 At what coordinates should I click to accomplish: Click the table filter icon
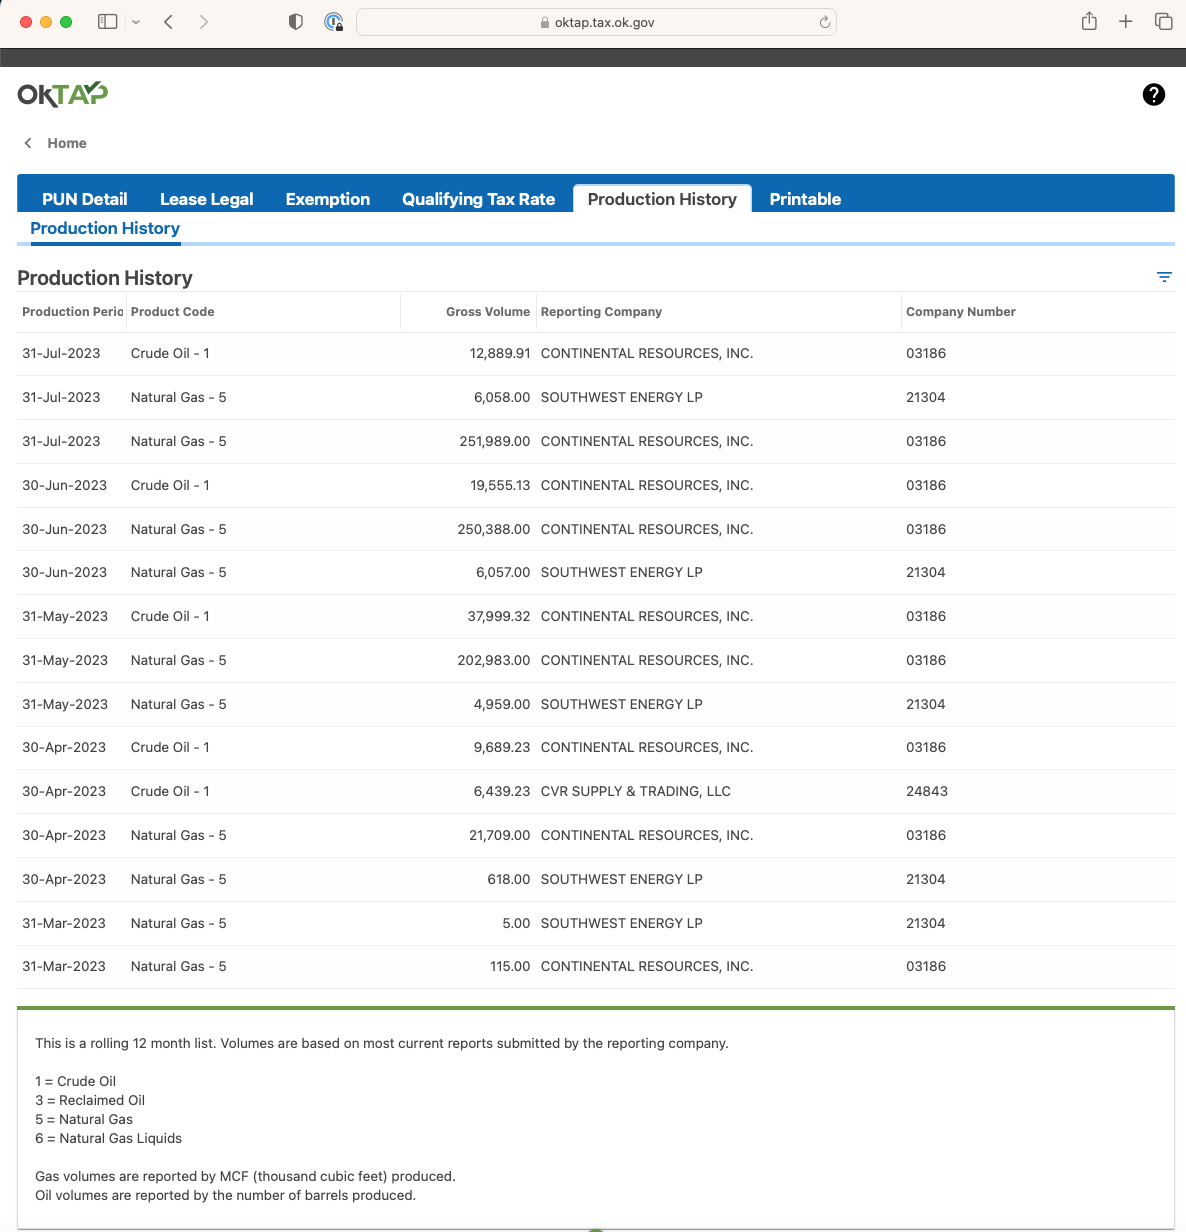click(1164, 277)
